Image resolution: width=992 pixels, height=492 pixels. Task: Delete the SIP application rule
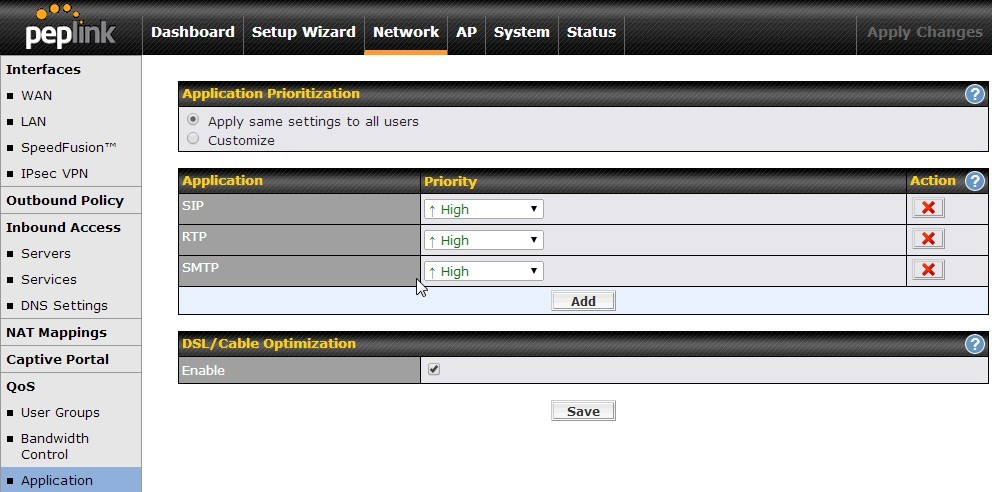928,207
